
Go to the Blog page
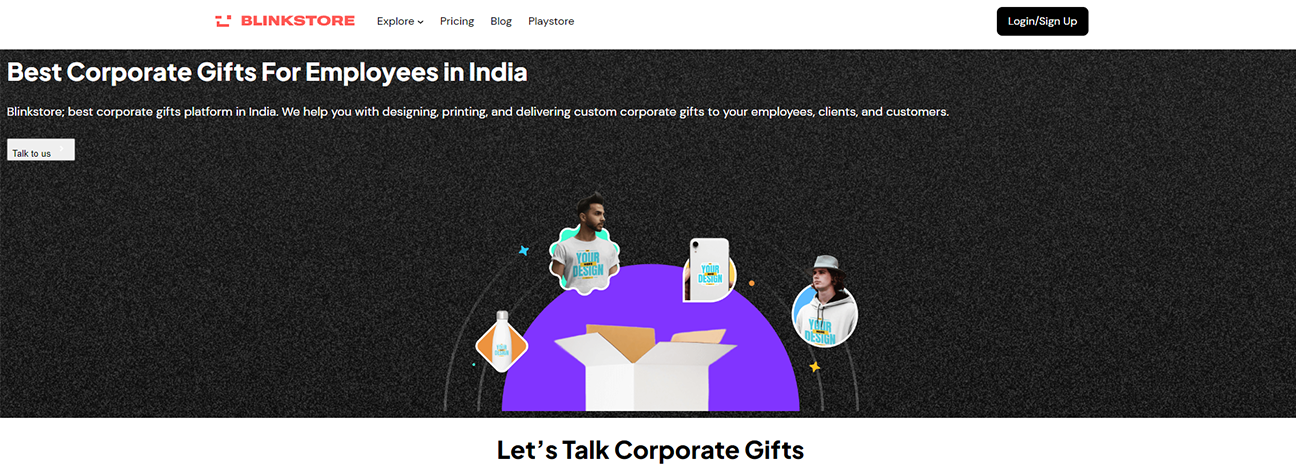pyautogui.click(x=501, y=21)
